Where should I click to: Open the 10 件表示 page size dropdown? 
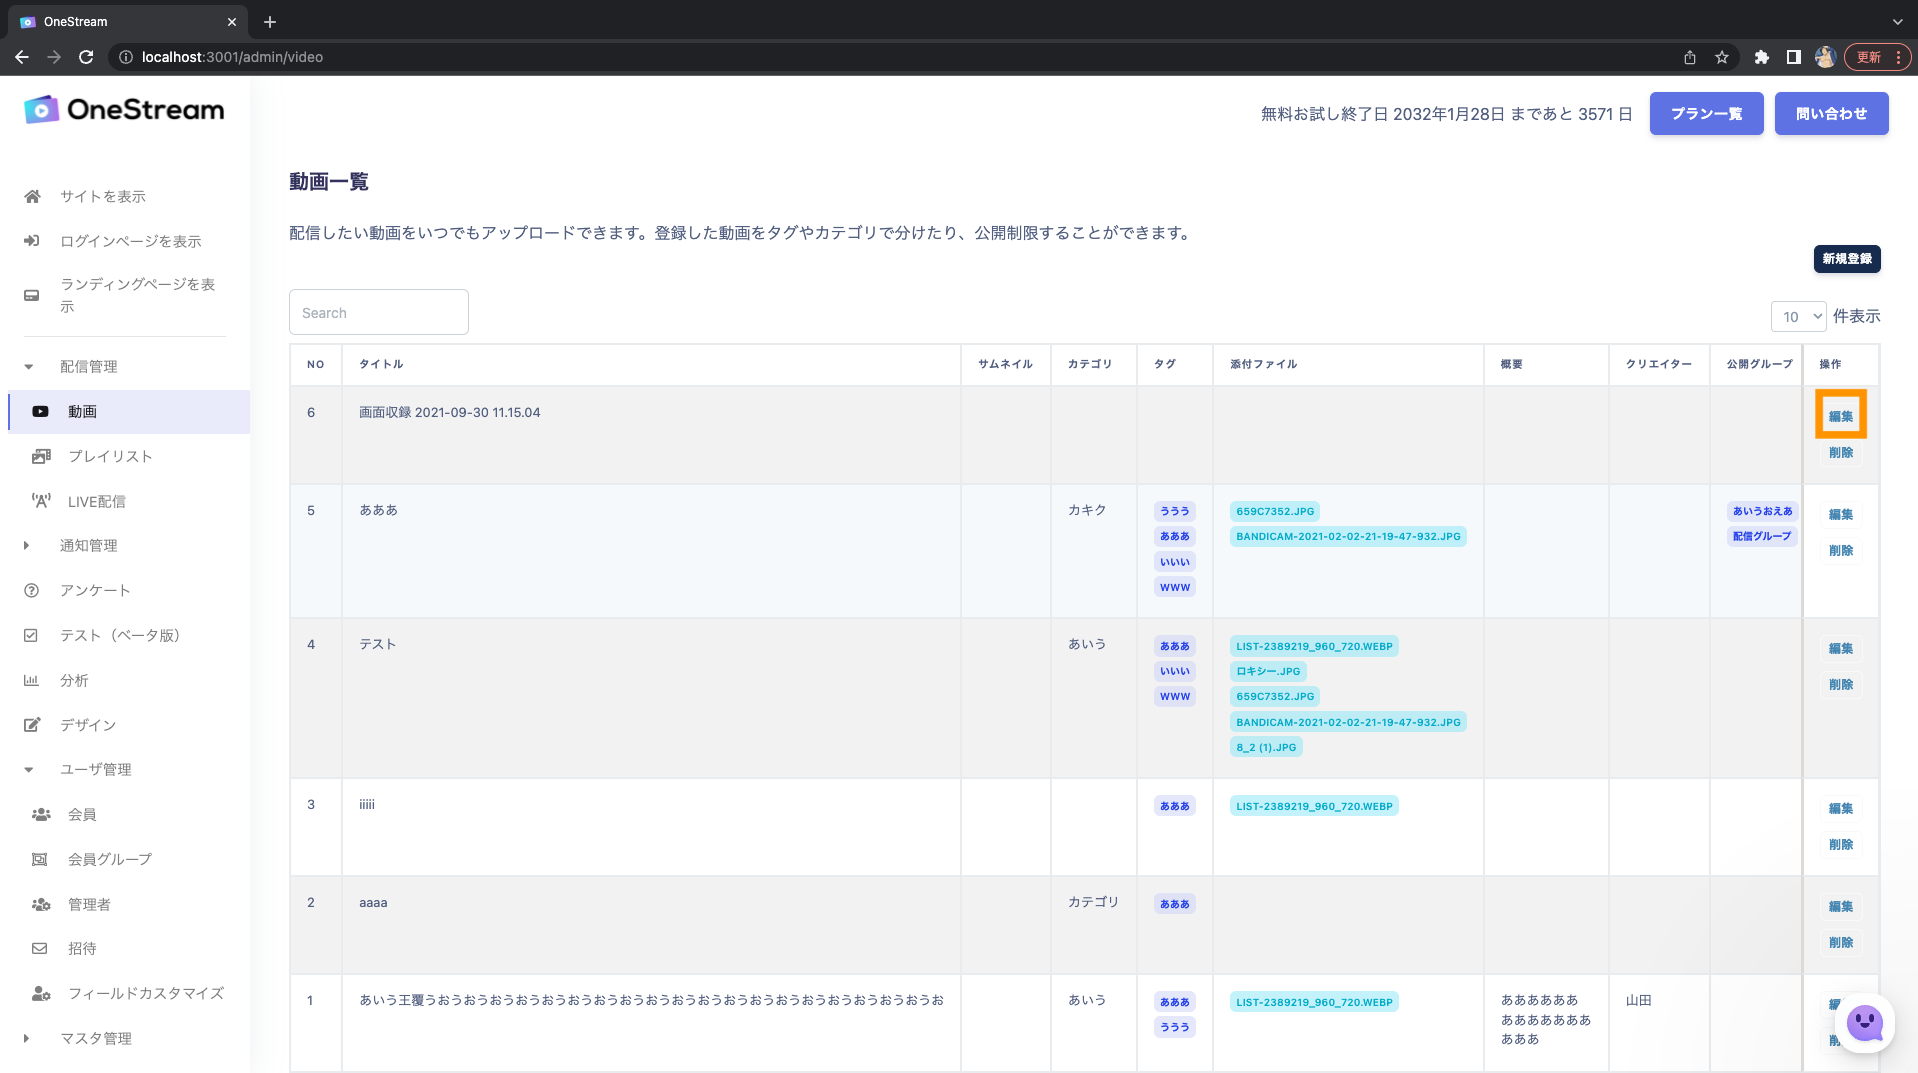click(1798, 316)
